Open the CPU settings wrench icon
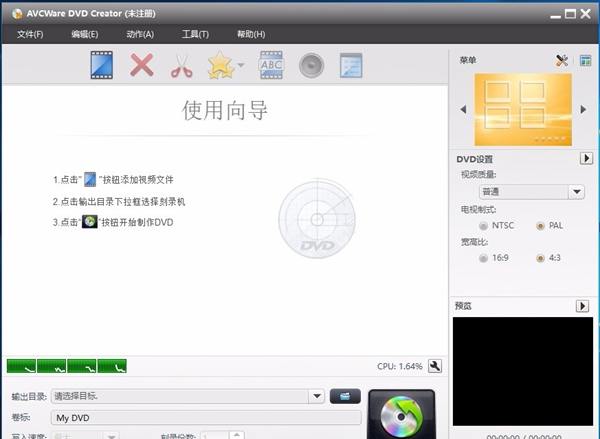600x439 pixels. (435, 366)
